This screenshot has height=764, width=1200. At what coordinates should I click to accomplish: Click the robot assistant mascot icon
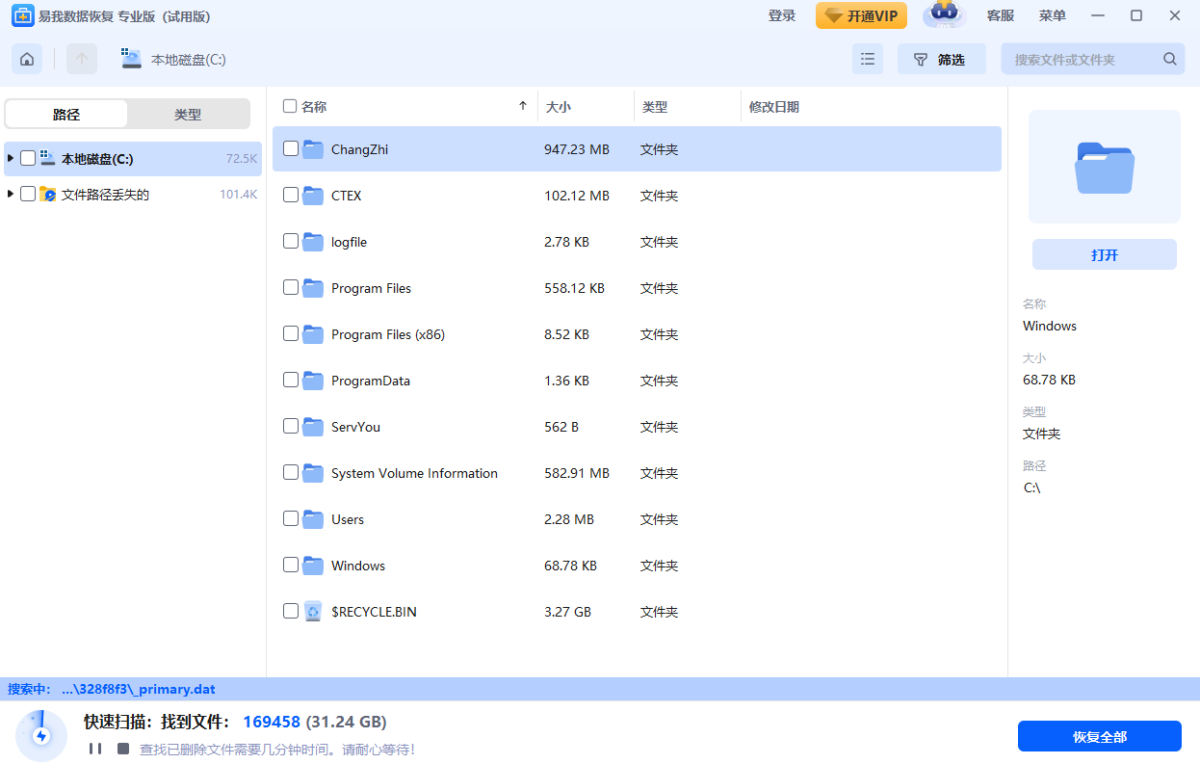pyautogui.click(x=943, y=15)
